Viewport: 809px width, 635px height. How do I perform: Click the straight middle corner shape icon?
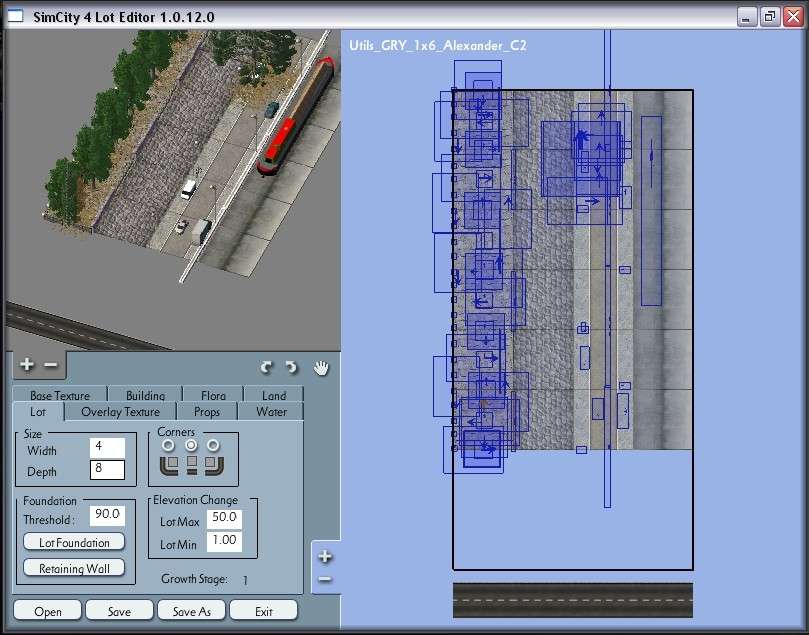192,464
